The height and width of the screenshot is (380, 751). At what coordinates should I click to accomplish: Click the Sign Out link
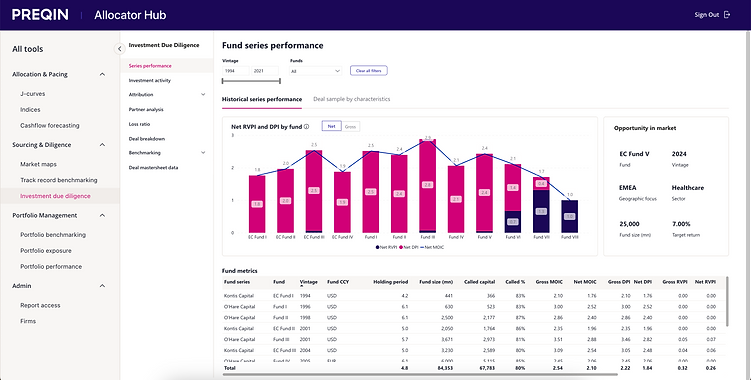point(707,15)
